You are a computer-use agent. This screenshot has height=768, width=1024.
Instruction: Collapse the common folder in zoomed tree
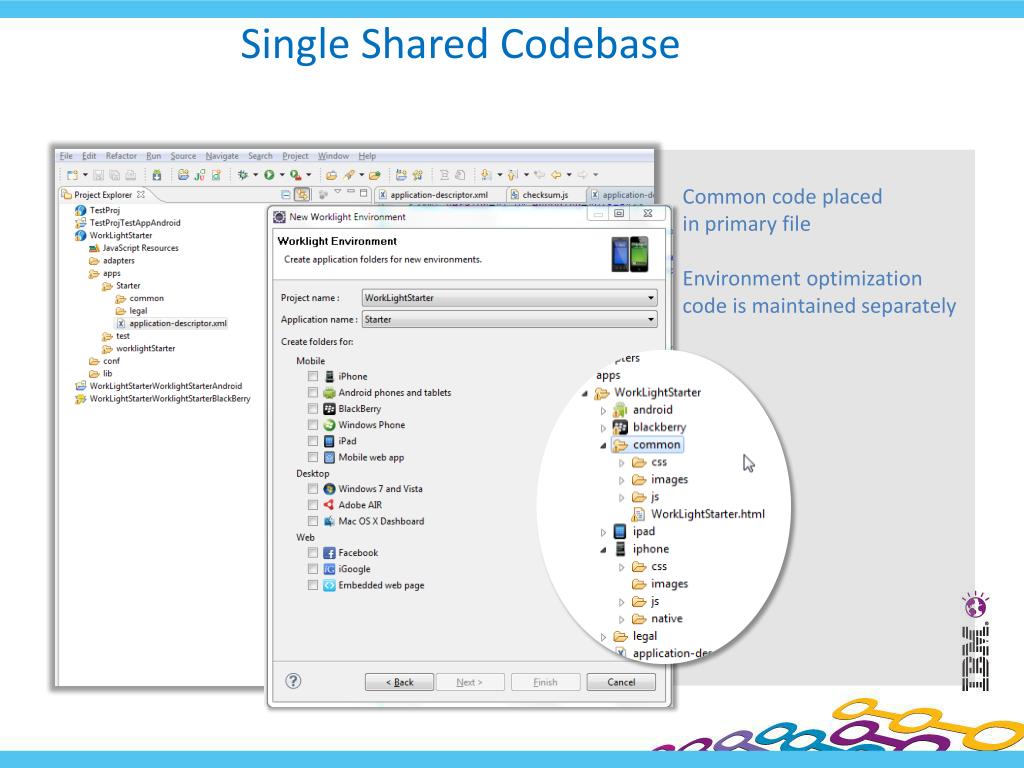(603, 445)
